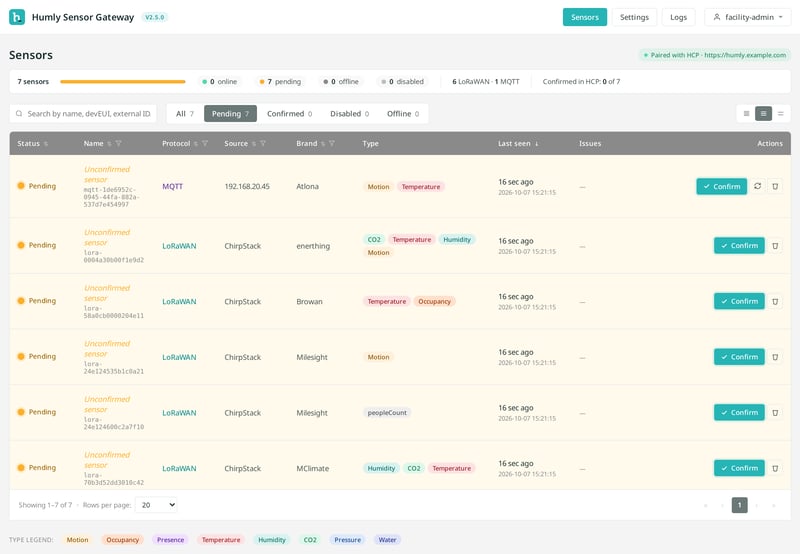
Task: Click the Motion legend chip
Action: click(77, 540)
